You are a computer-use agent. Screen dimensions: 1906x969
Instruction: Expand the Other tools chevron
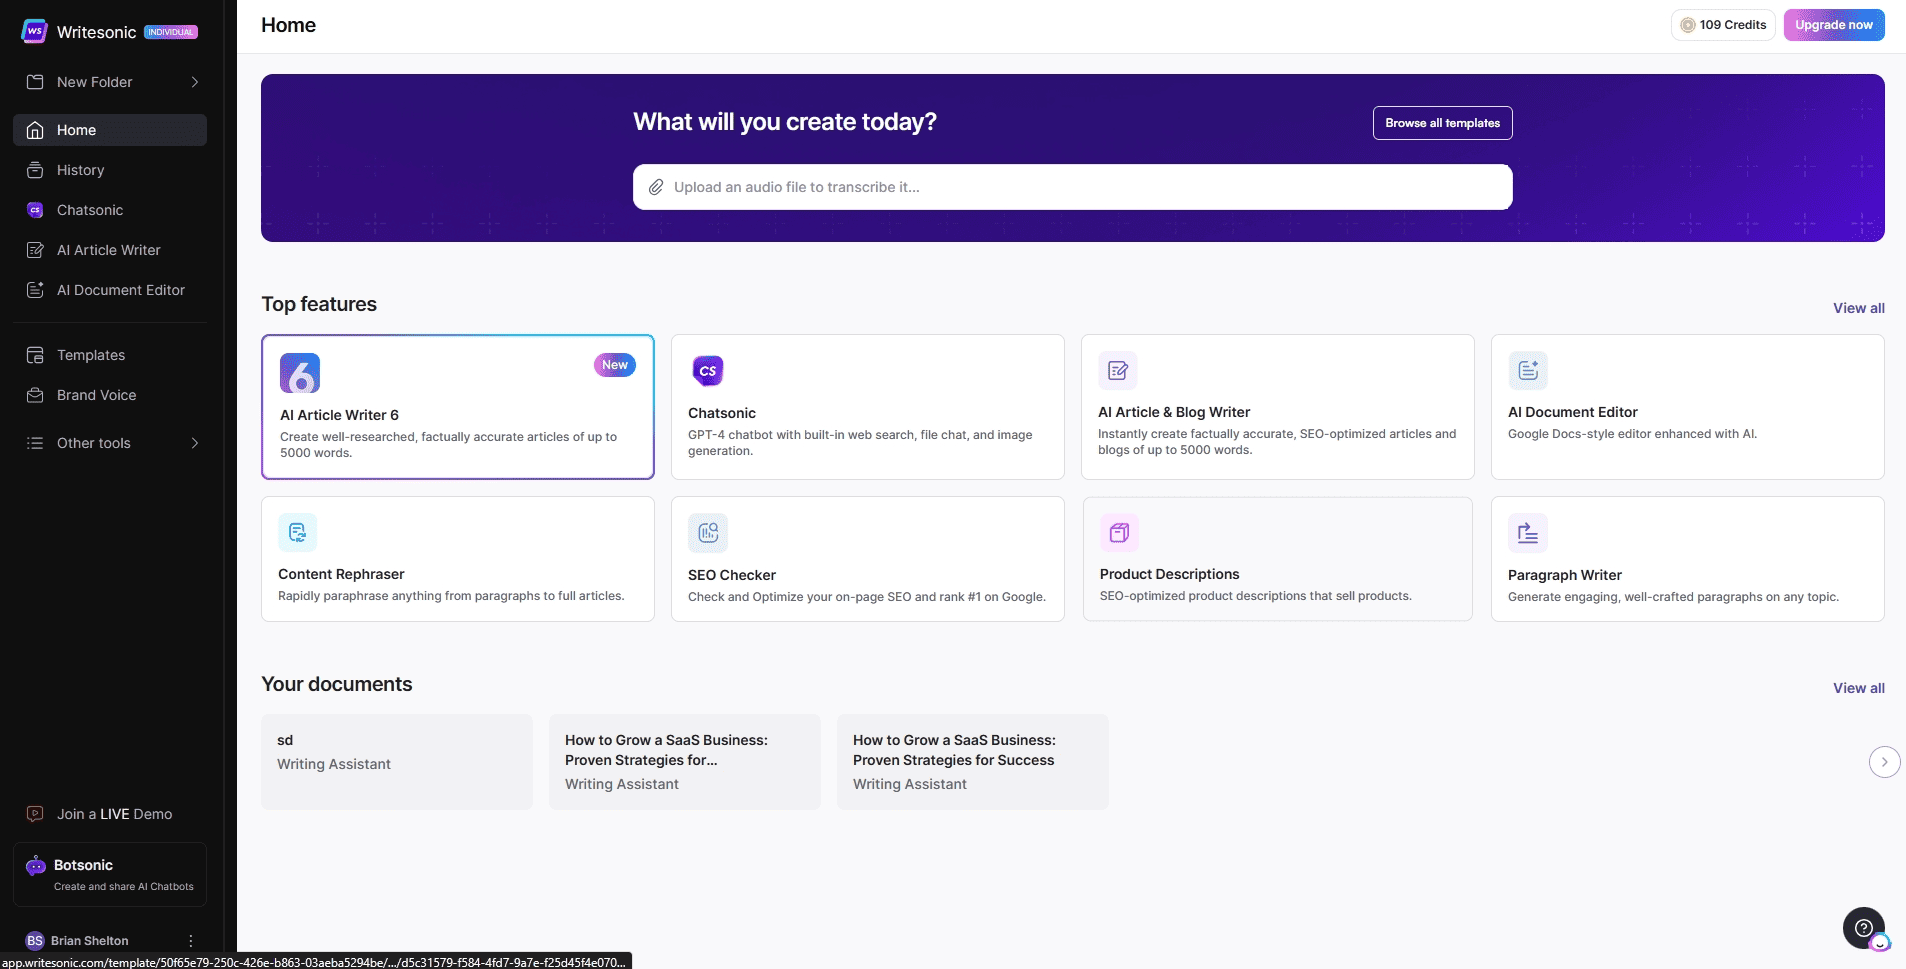(x=195, y=443)
